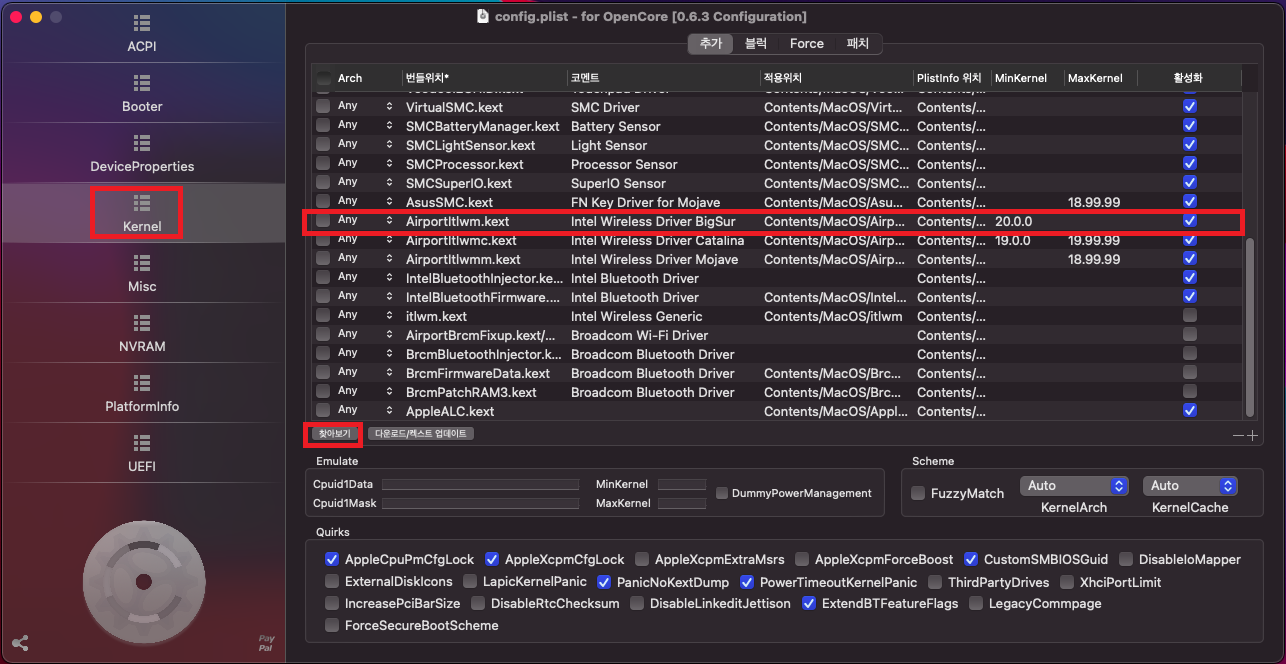Change Arch stepper for SMCSuperIO.kext row
This screenshot has height=664, width=1286.
390,183
